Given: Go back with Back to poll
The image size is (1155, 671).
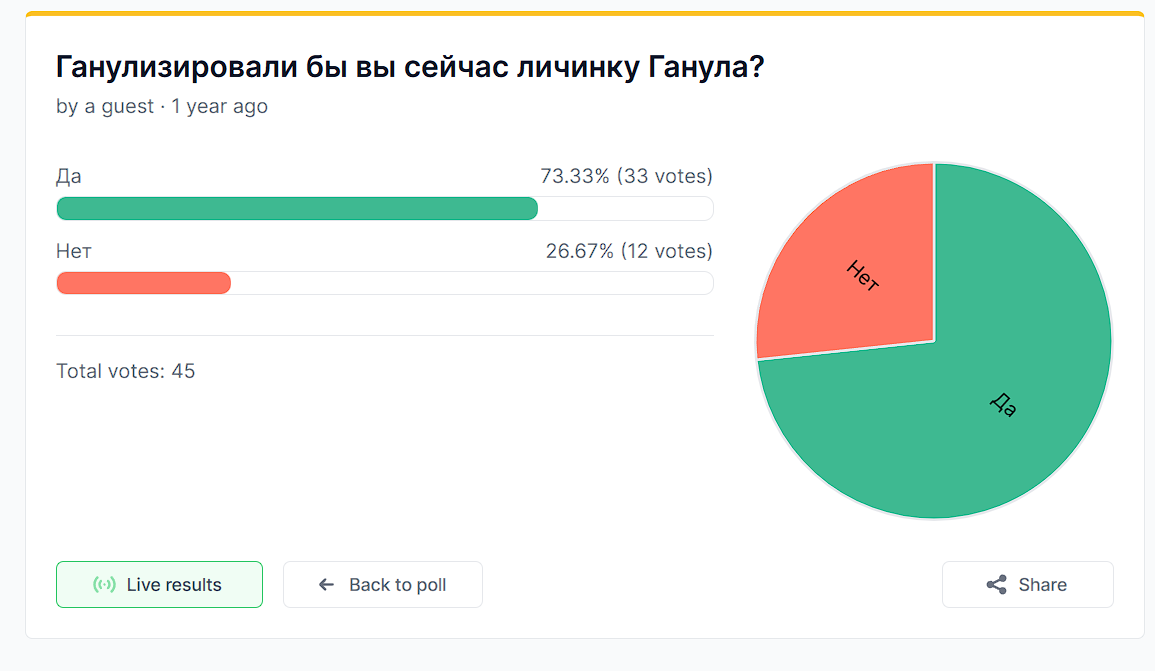Looking at the screenshot, I should coord(383,585).
